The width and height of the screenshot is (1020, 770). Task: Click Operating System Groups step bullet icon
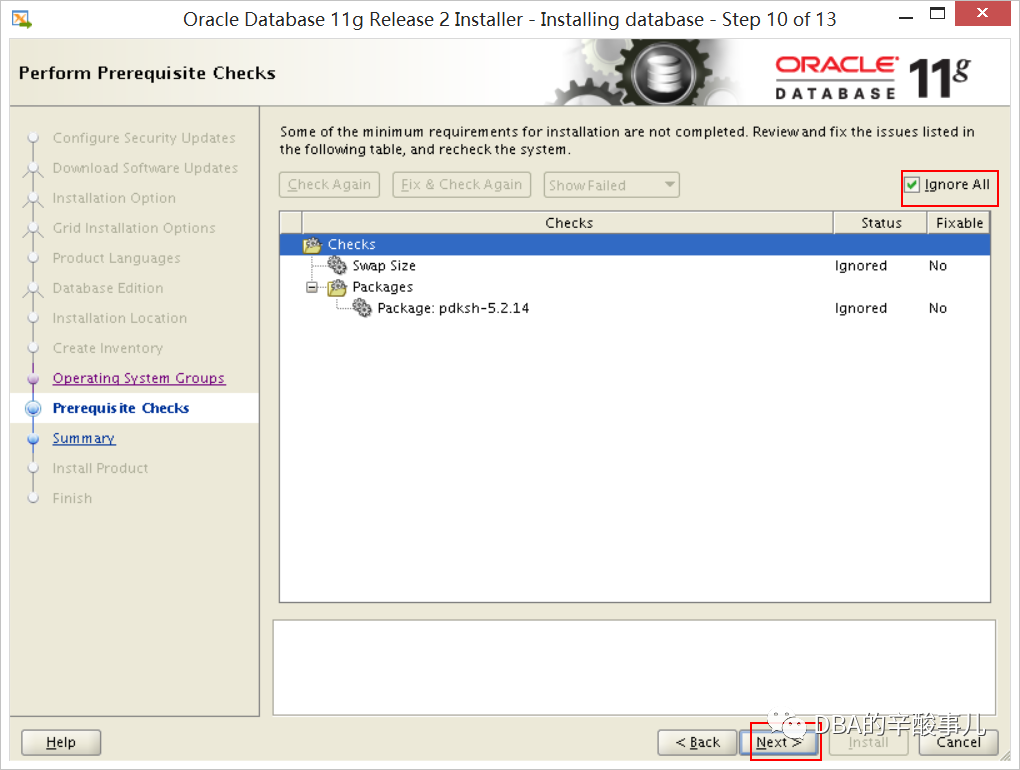click(33, 378)
